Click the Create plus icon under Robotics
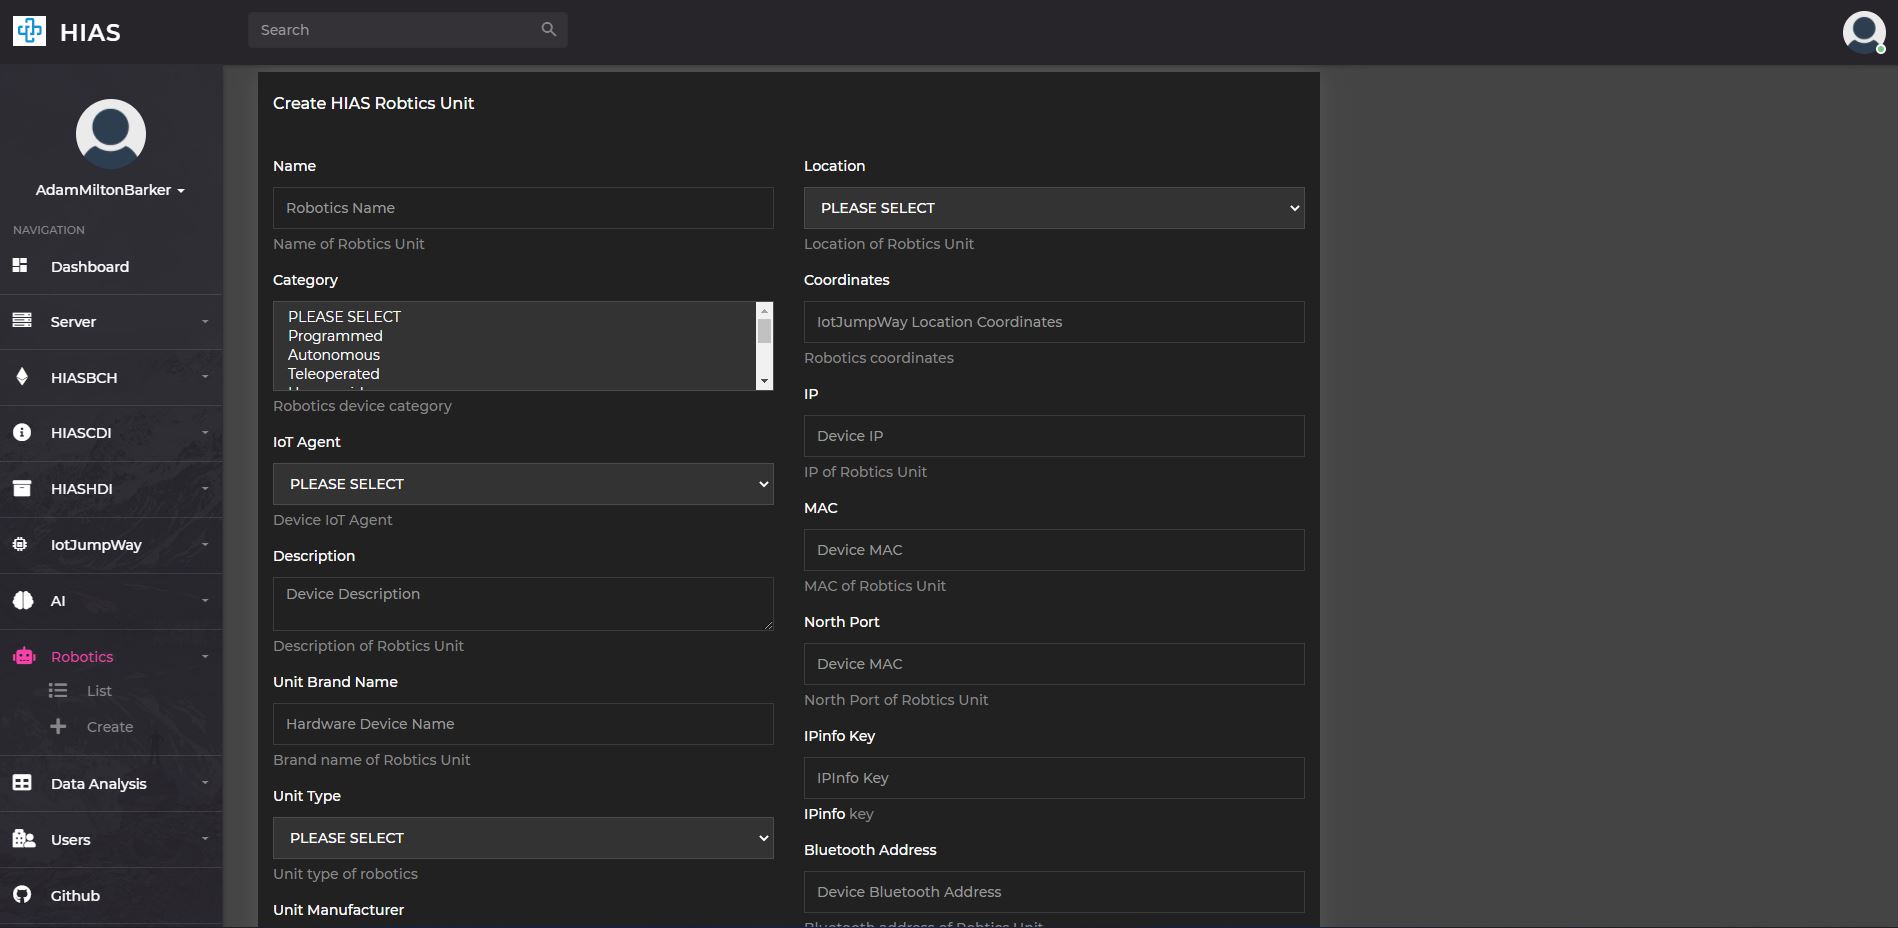This screenshot has height=928, width=1898. [58, 726]
